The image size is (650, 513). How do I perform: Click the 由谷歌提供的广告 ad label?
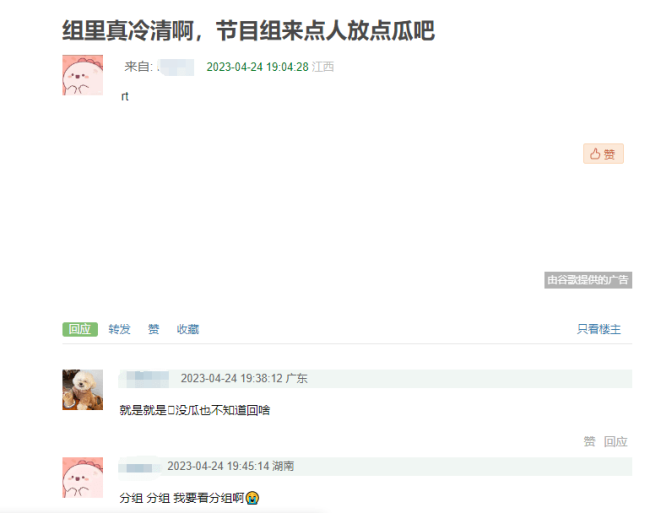[588, 280]
